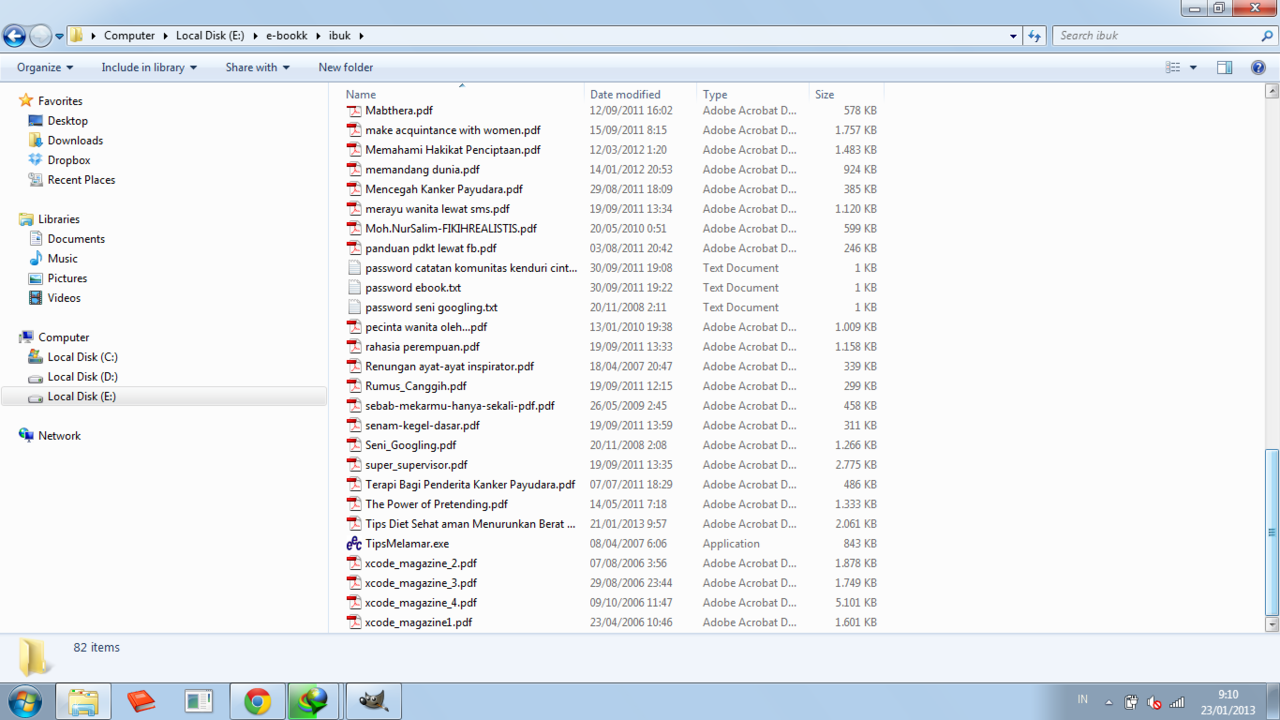Viewport: 1280px width, 720px height.
Task: Click the volume muted tray icon
Action: click(x=1154, y=702)
